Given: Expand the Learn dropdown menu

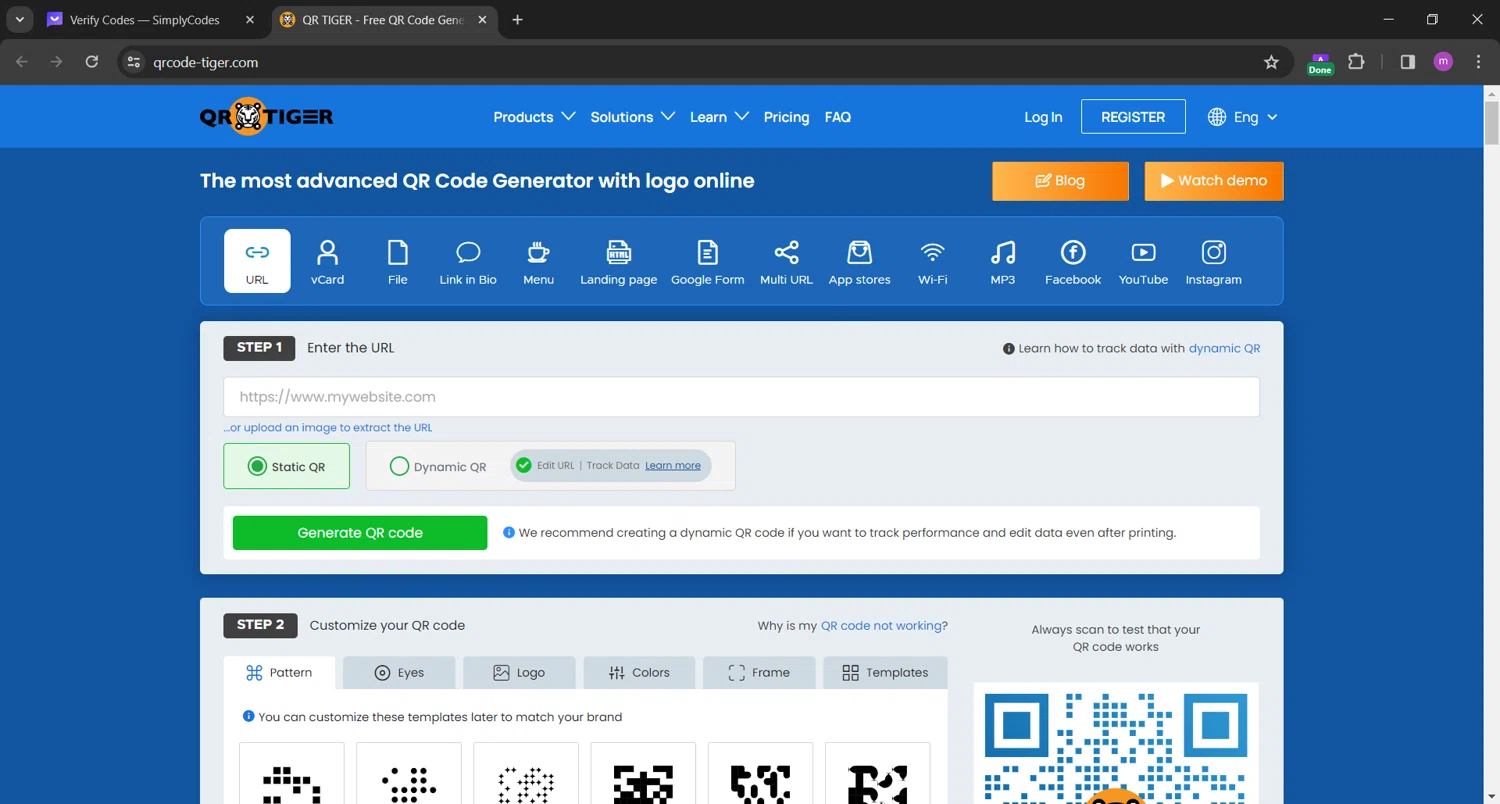Looking at the screenshot, I should [x=719, y=117].
